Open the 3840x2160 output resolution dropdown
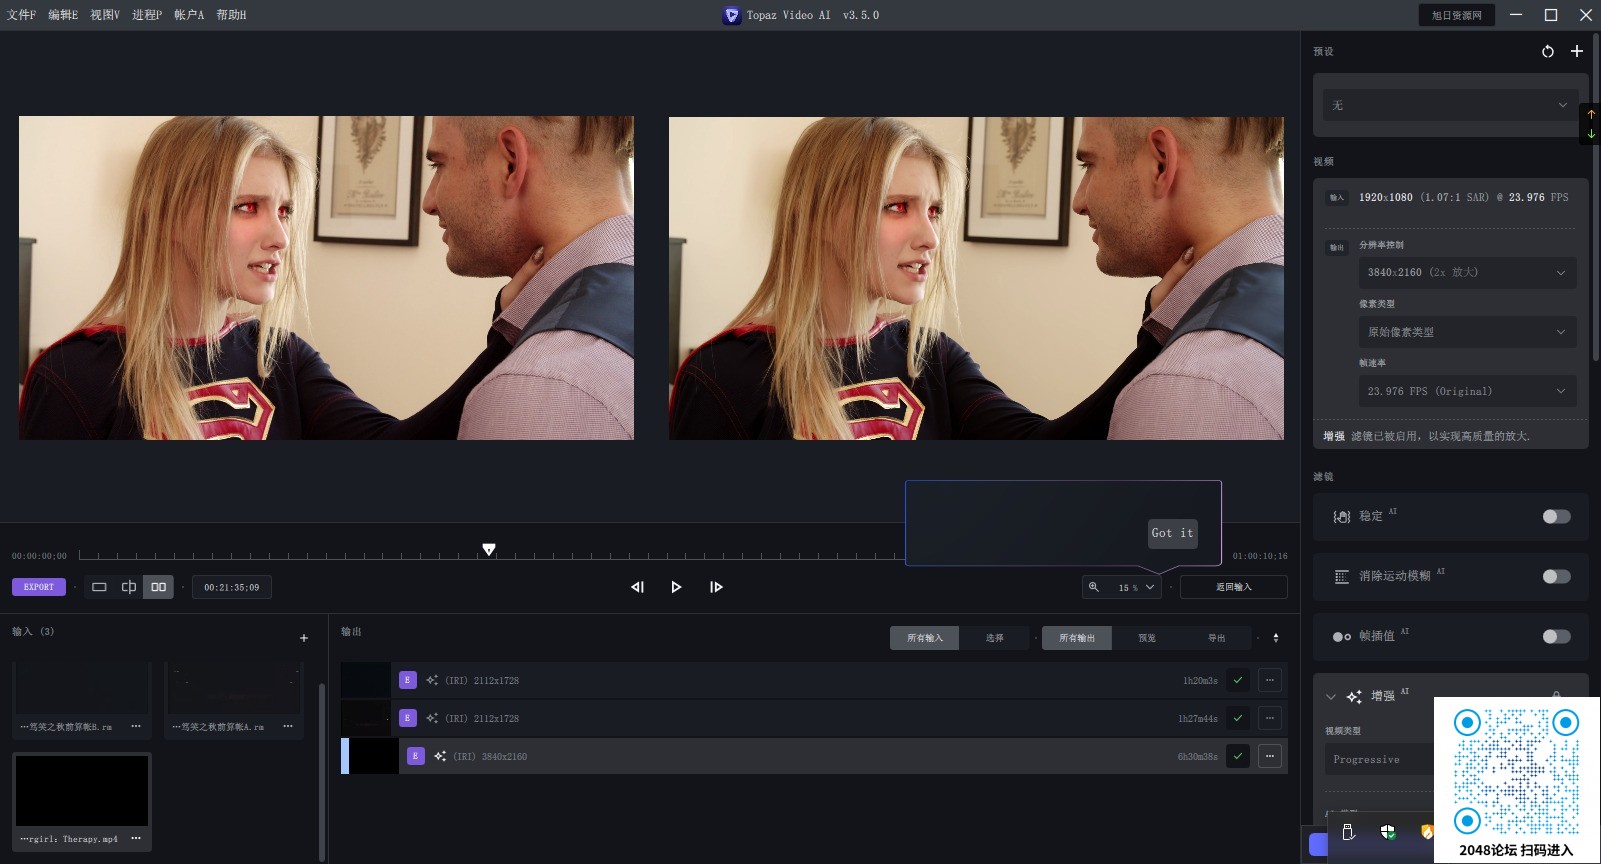 pyautogui.click(x=1467, y=272)
